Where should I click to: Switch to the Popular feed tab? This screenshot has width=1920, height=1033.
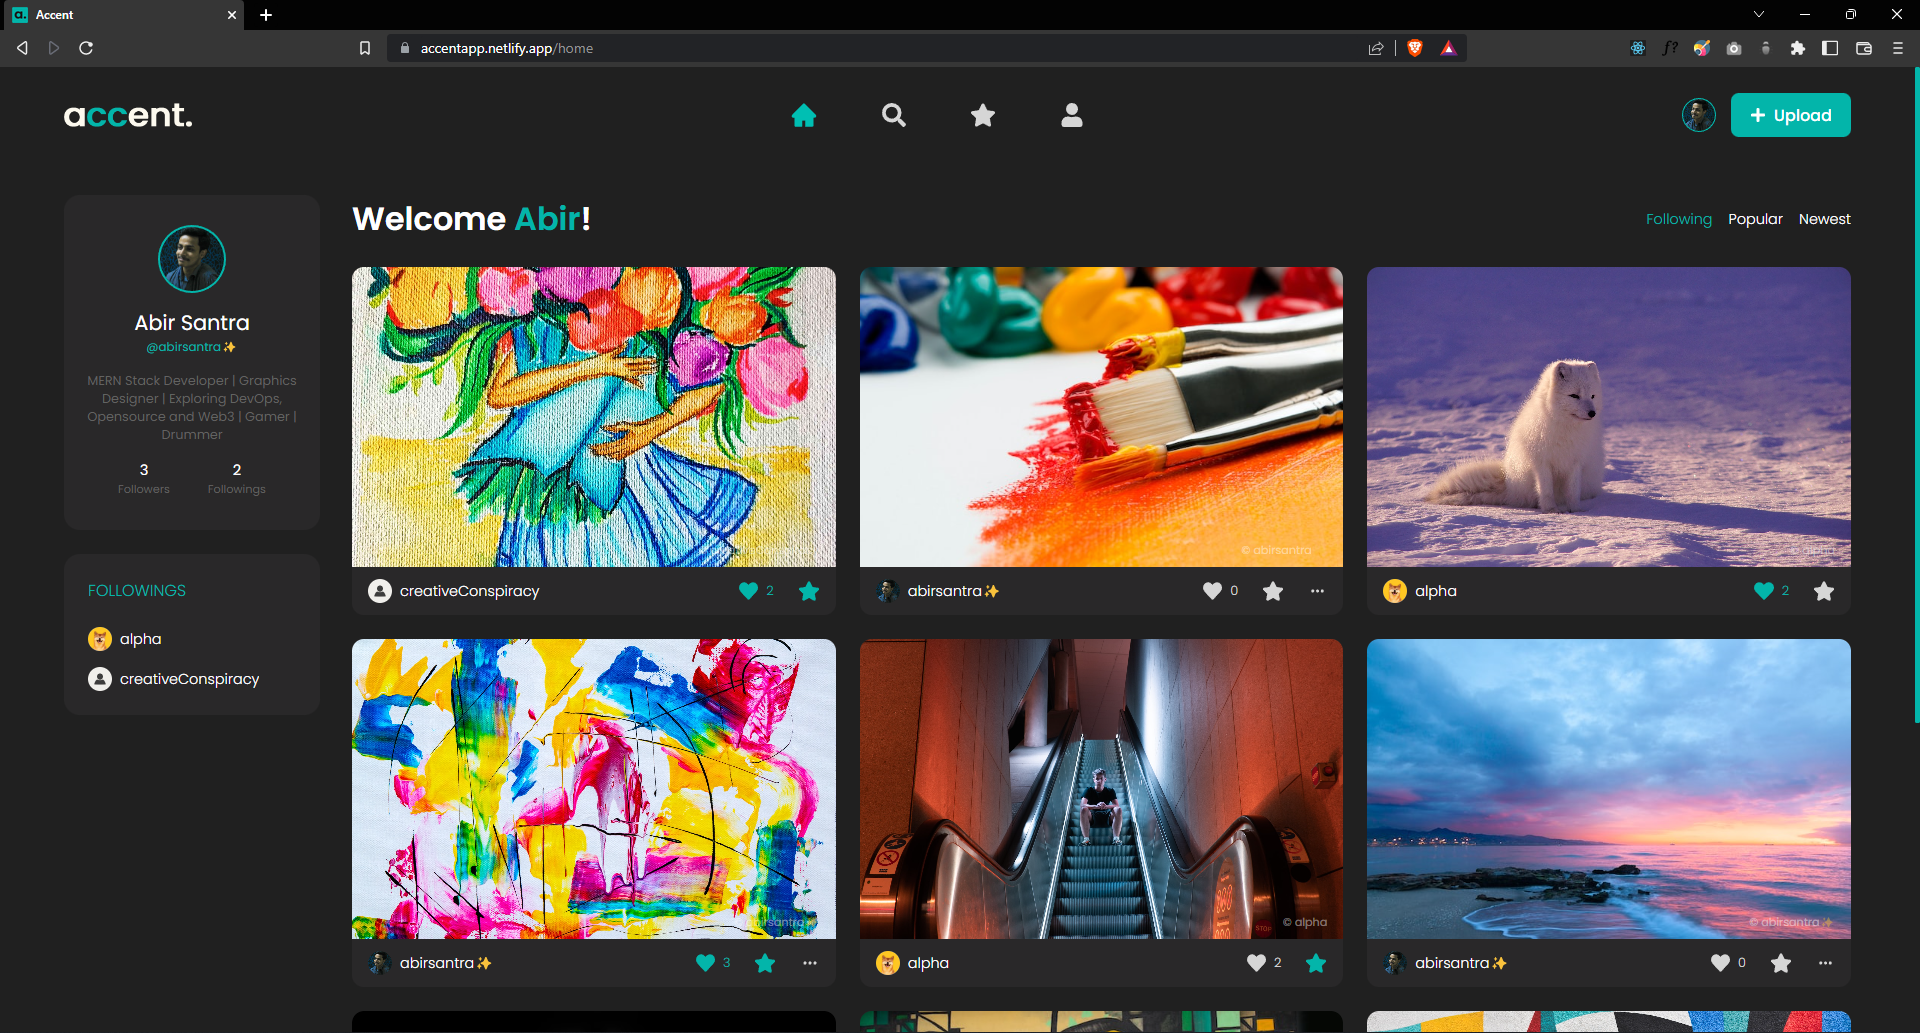coord(1756,219)
